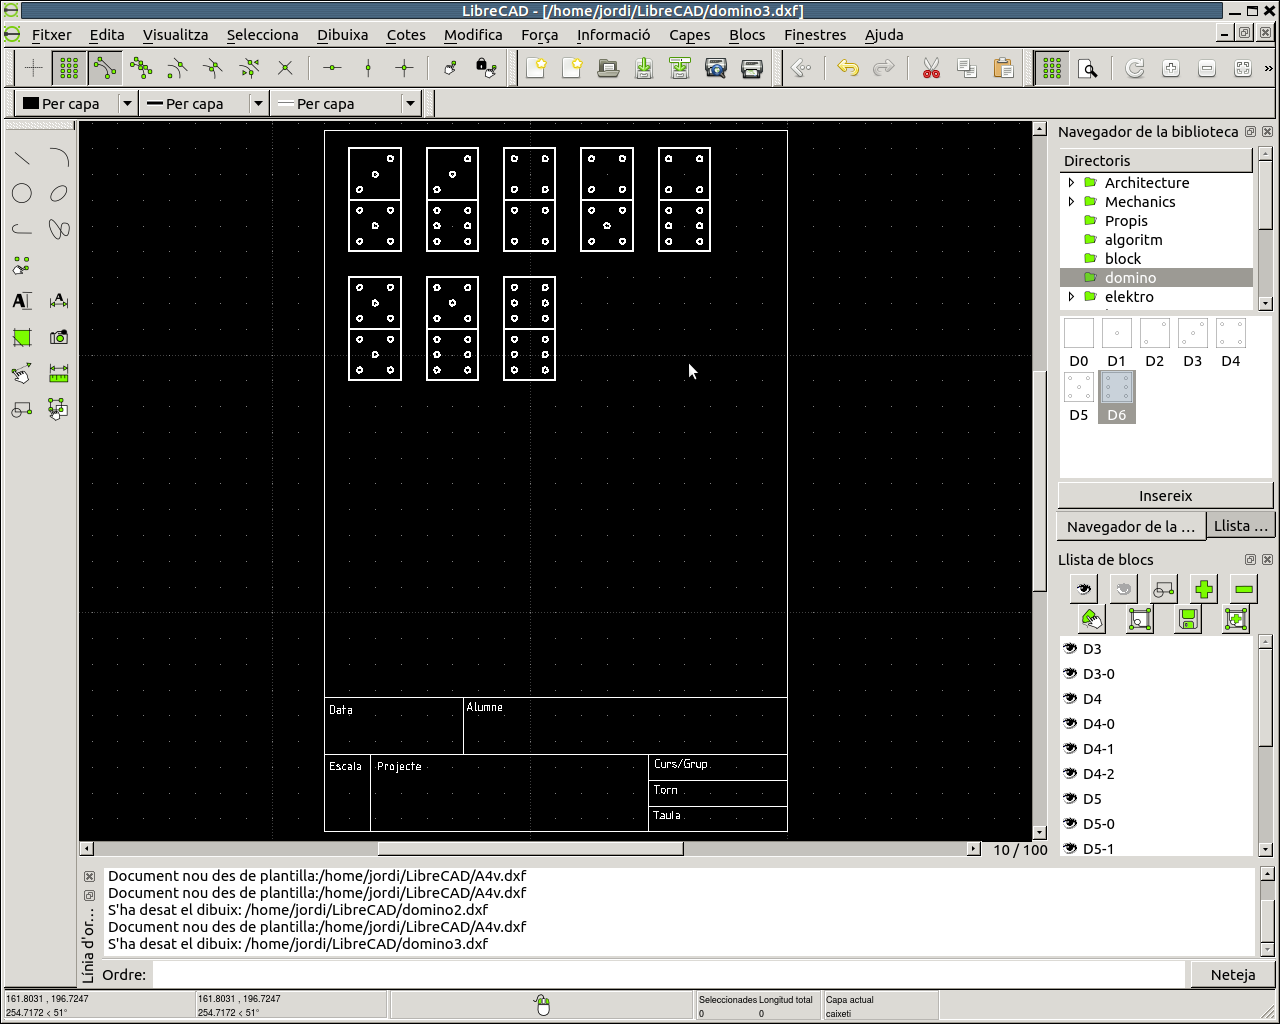Open the Blocs menu

pos(747,34)
